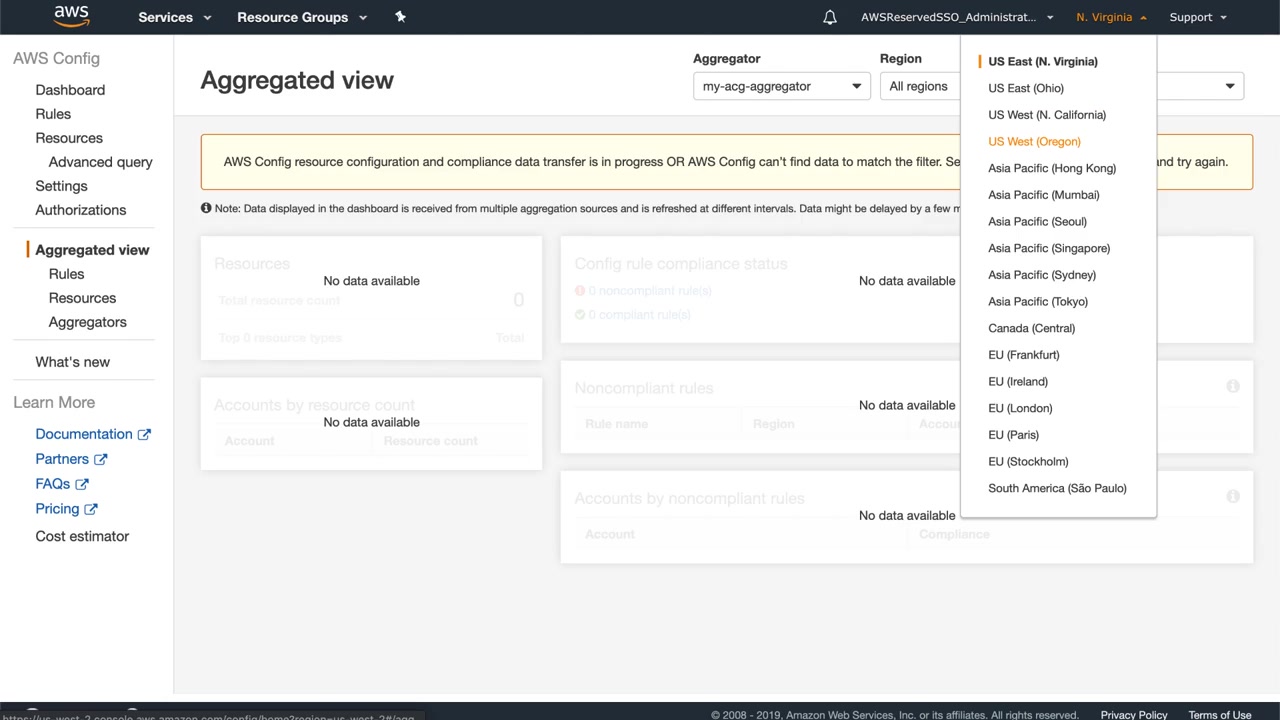Open the All regions filter dropdown
This screenshot has height=720, width=1280.
(920, 86)
